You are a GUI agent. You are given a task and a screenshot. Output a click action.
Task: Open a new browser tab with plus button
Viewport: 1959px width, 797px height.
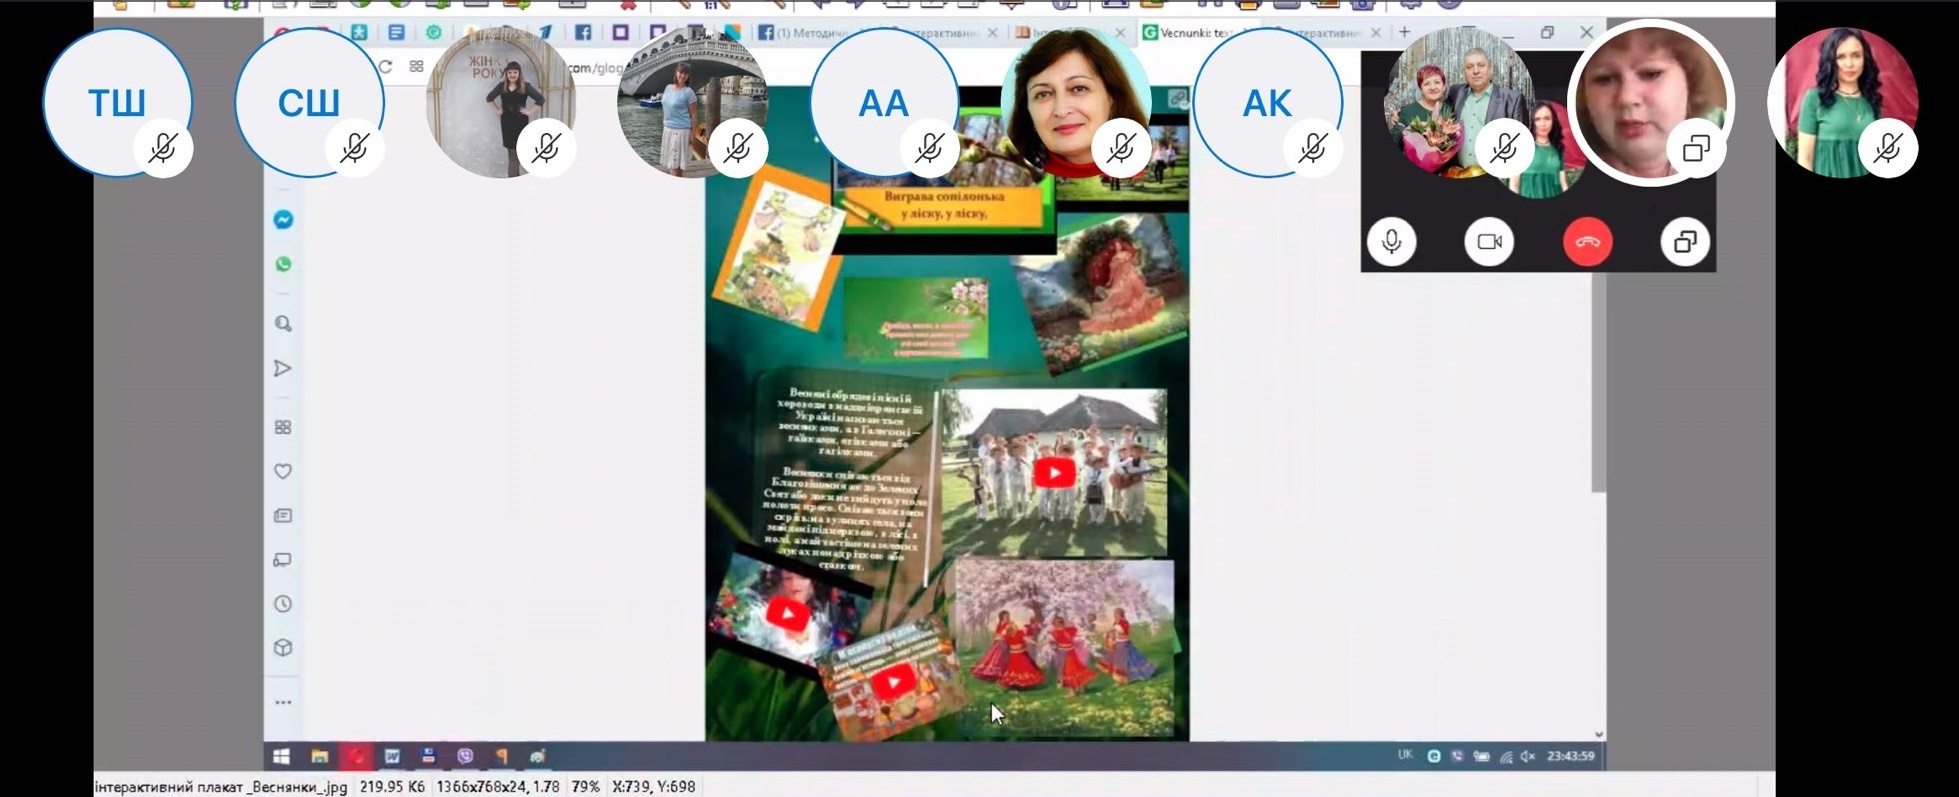(1404, 32)
